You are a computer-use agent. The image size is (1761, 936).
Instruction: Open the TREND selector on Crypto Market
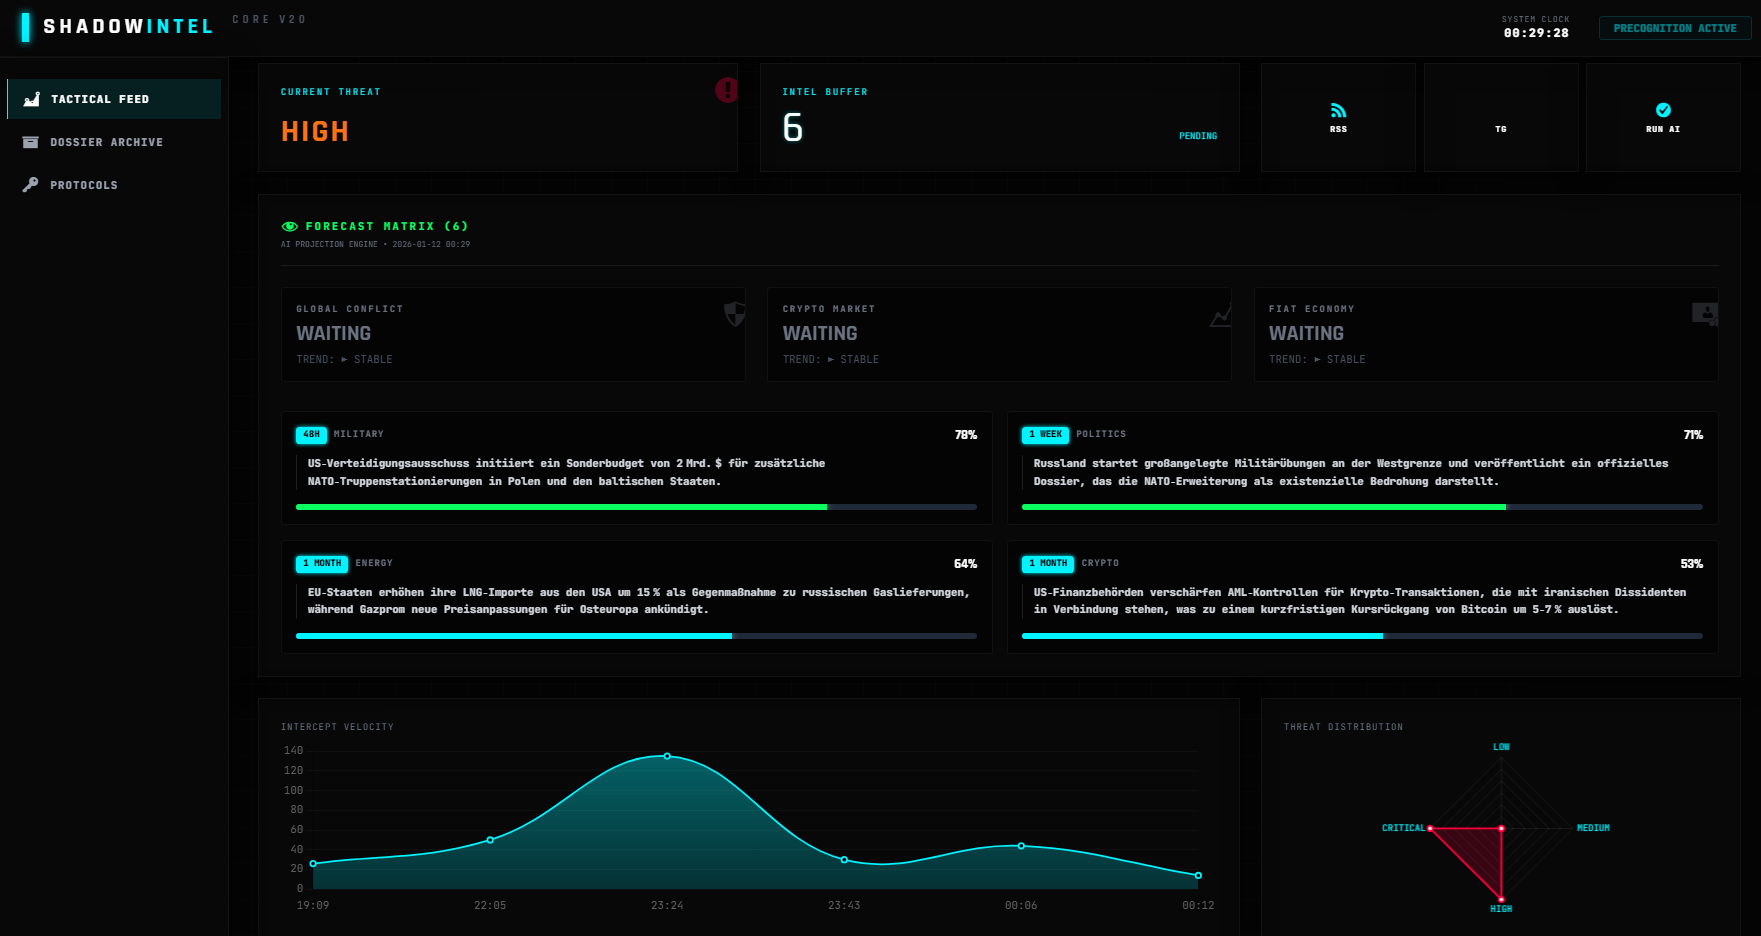(x=829, y=359)
